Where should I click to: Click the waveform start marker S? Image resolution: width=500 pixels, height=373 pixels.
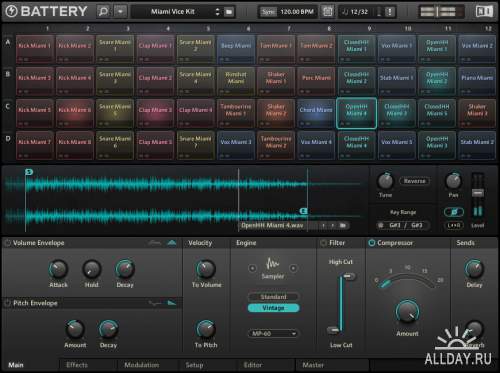(x=29, y=172)
